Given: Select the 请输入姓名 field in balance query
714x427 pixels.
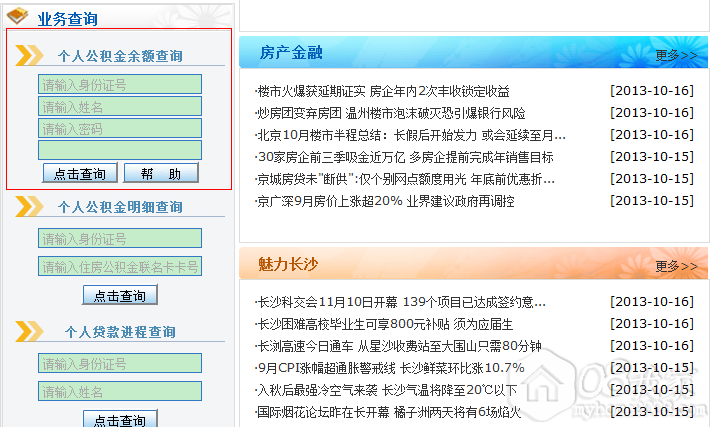Looking at the screenshot, I should (x=120, y=106).
